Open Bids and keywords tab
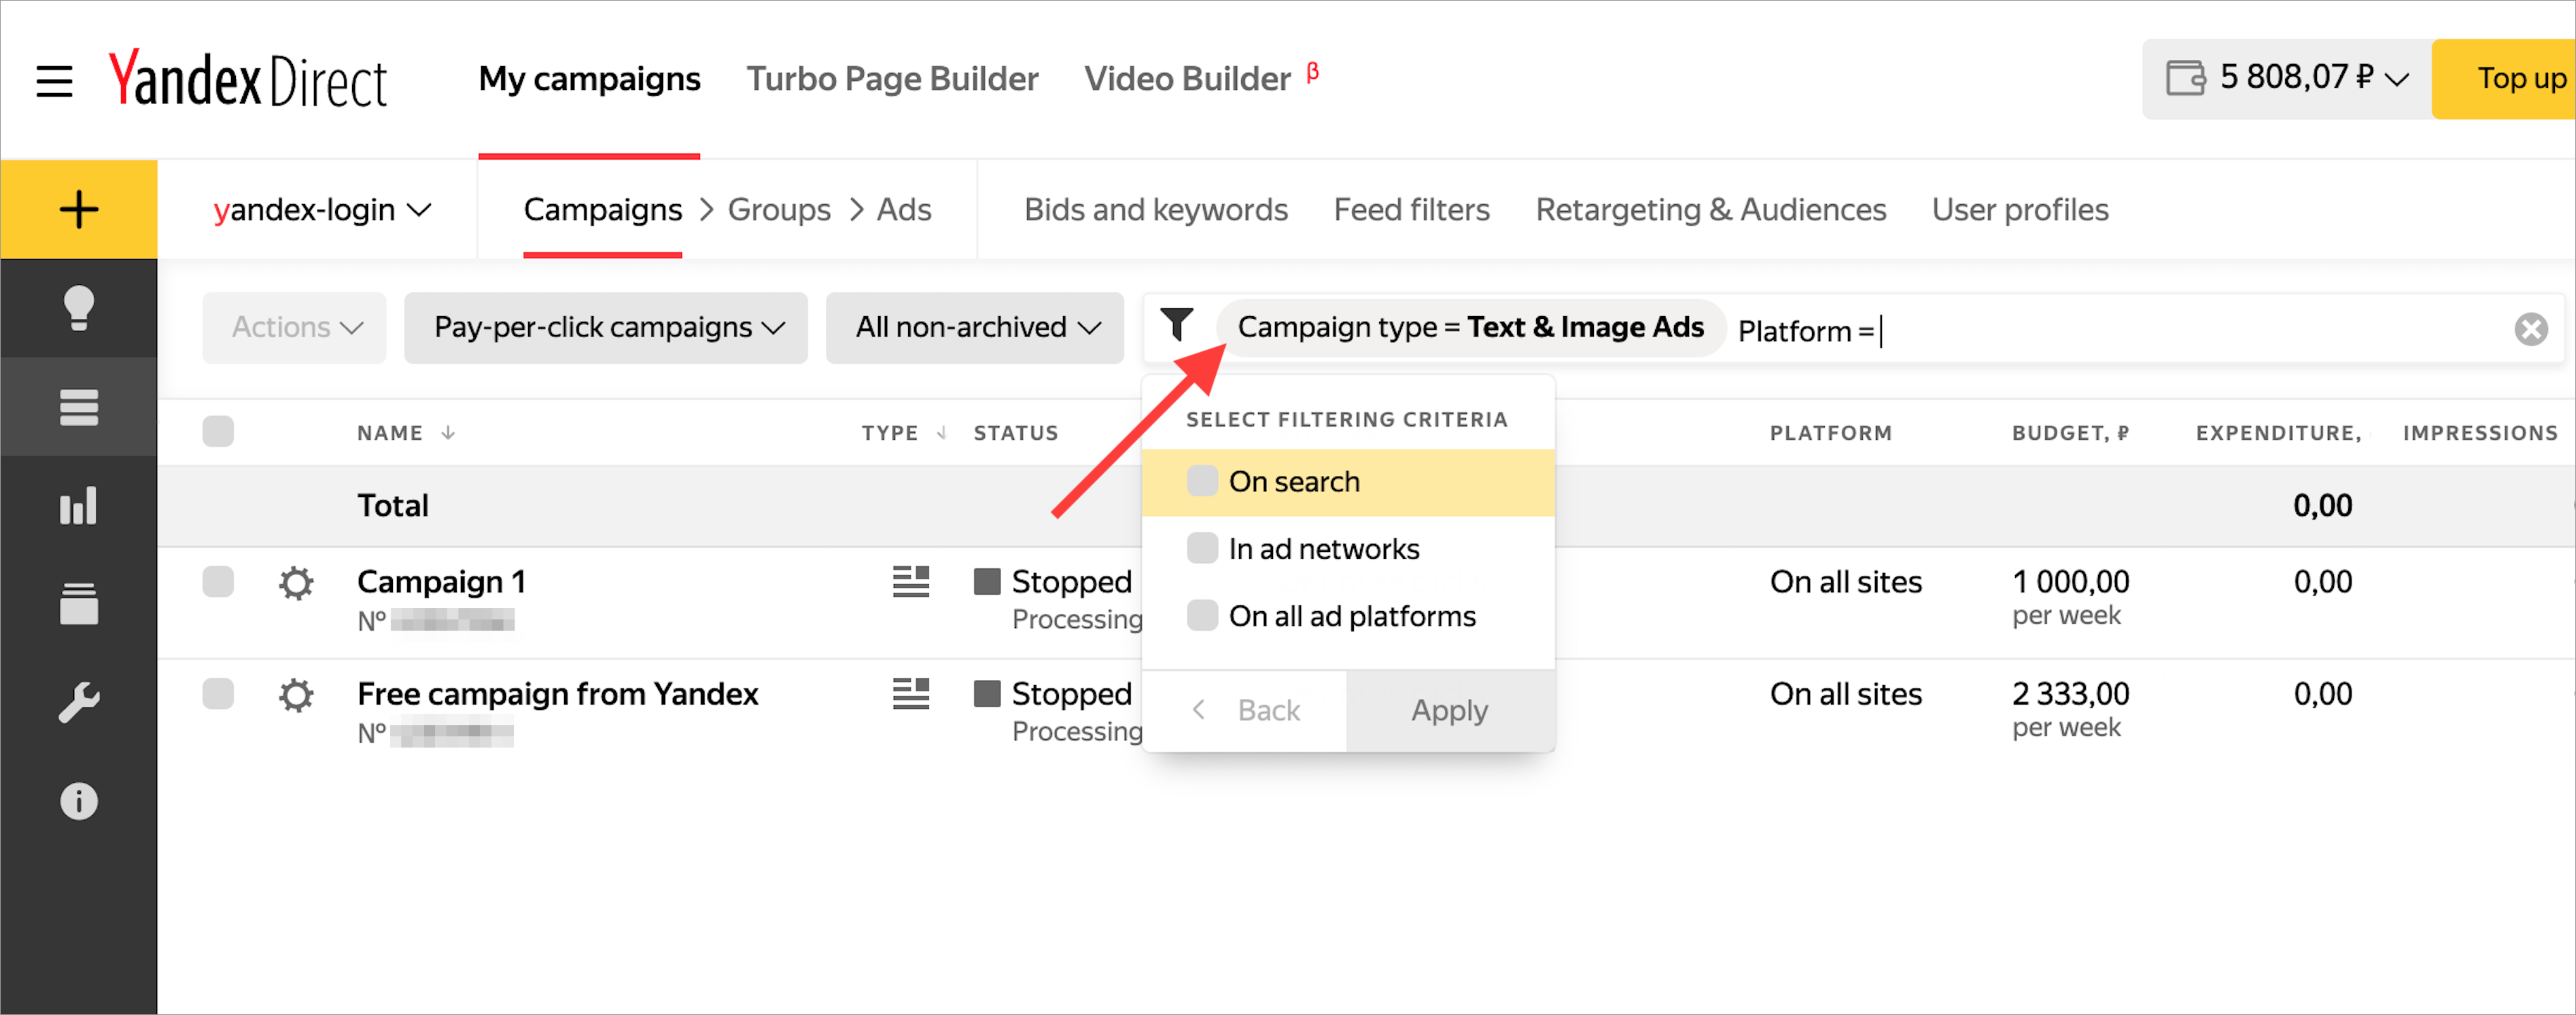The height and width of the screenshot is (1015, 2576). coord(1156,210)
